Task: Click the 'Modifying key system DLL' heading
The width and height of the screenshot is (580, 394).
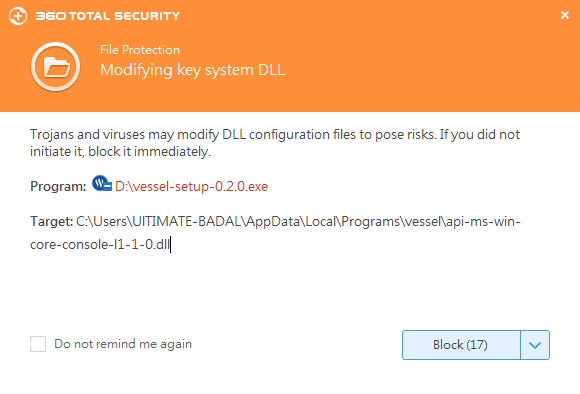Action: [x=192, y=70]
